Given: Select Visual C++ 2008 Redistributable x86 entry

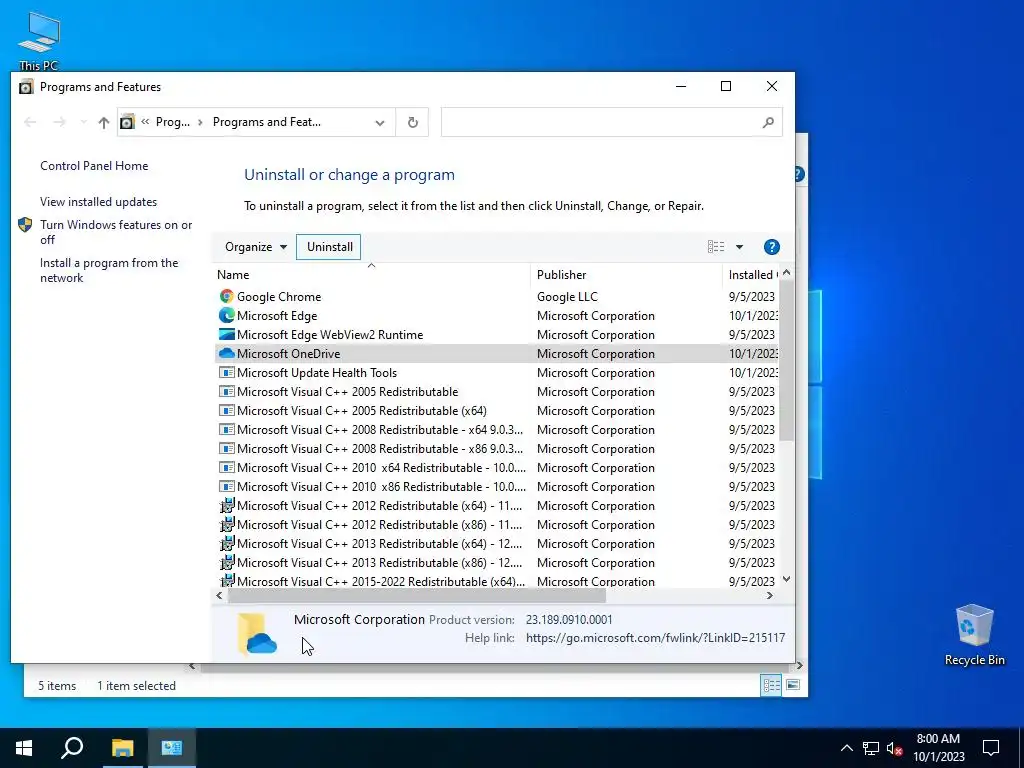Looking at the screenshot, I should (x=498, y=449).
